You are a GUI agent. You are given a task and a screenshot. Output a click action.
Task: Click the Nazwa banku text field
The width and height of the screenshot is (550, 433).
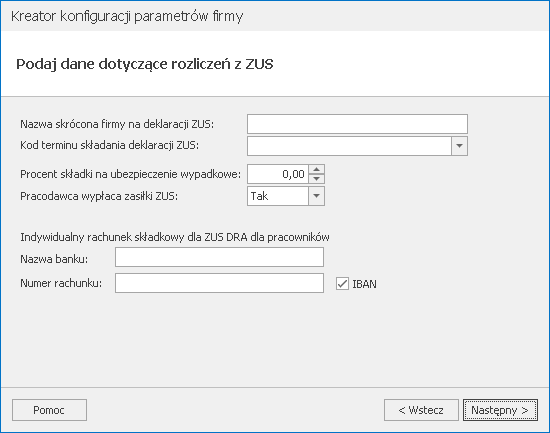(219, 257)
